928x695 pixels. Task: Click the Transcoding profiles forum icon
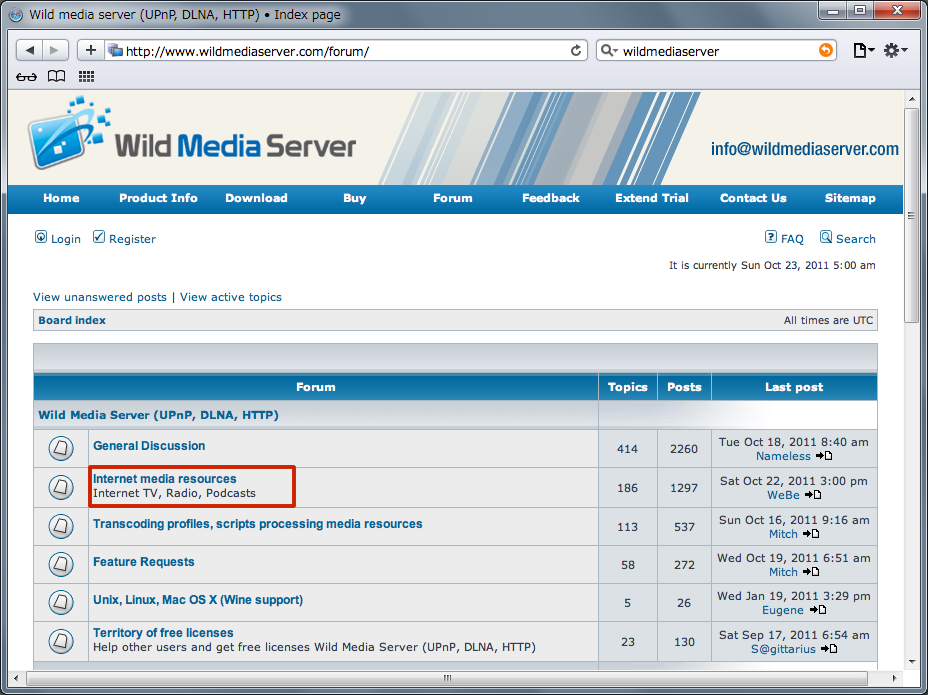tap(61, 526)
